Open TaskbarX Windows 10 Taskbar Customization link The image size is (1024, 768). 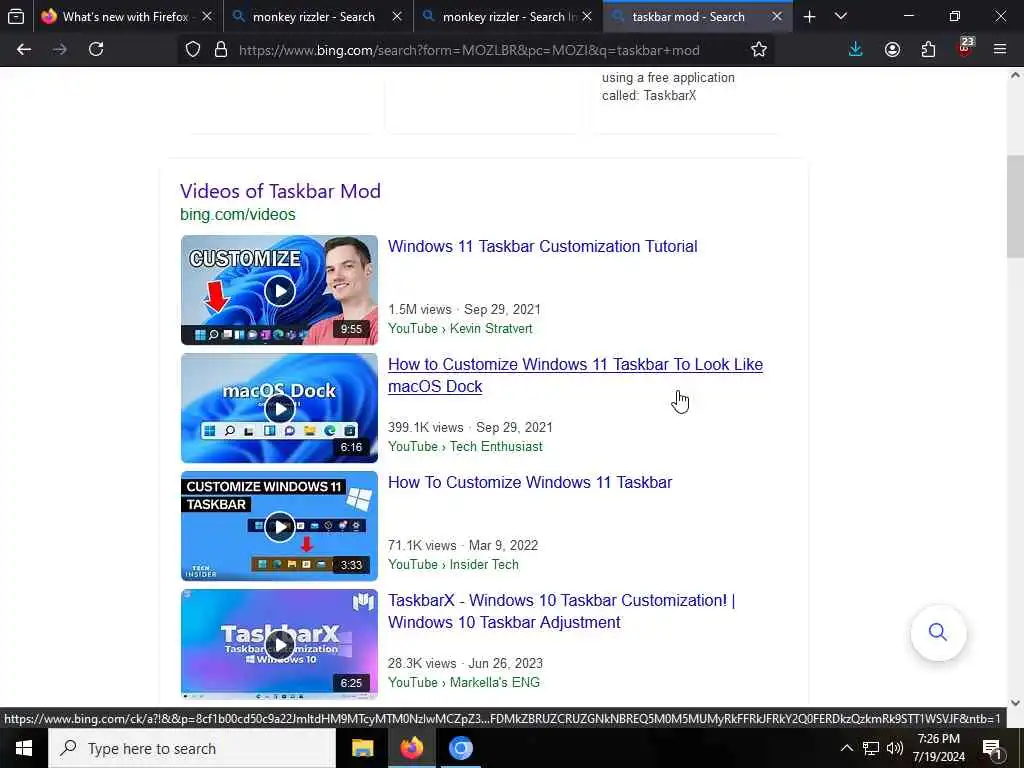click(x=562, y=611)
